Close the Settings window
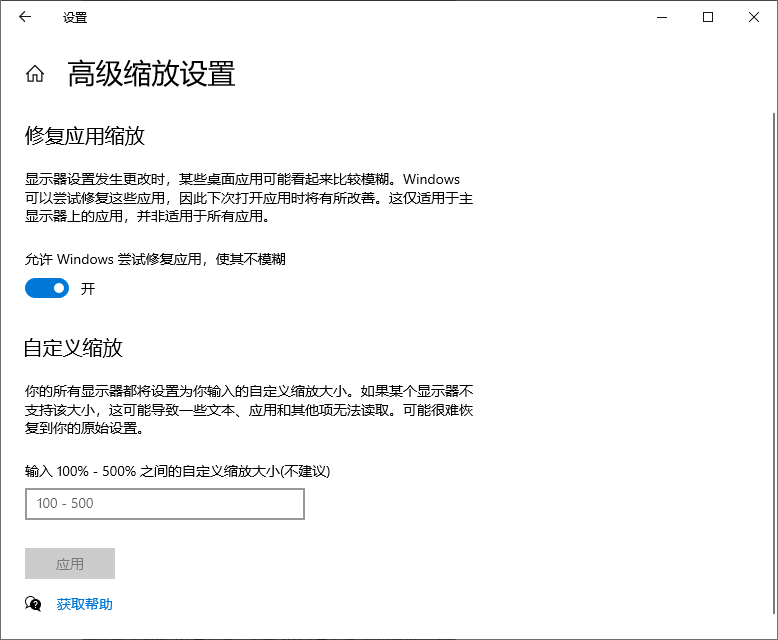This screenshot has width=778, height=640. pyautogui.click(x=754, y=17)
